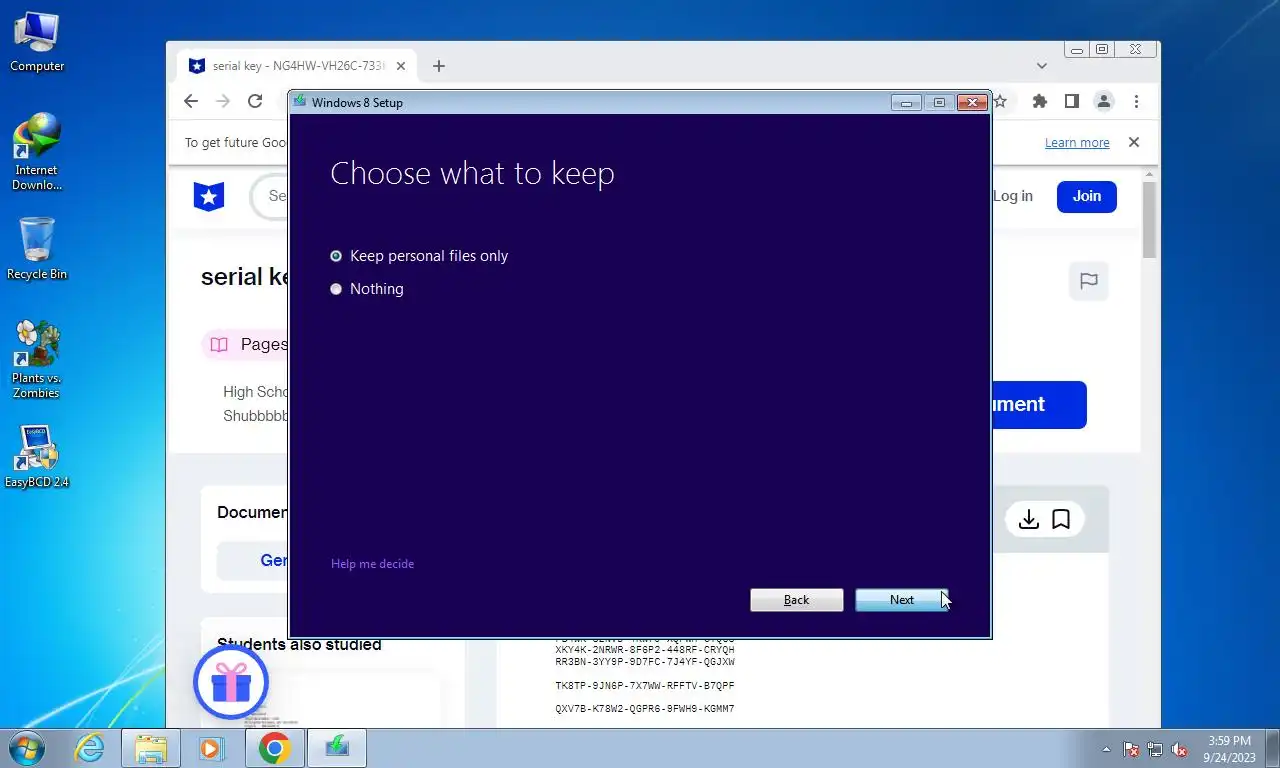Click the Pages book icon label
Image resolution: width=1280 pixels, height=768 pixels.
coord(245,345)
